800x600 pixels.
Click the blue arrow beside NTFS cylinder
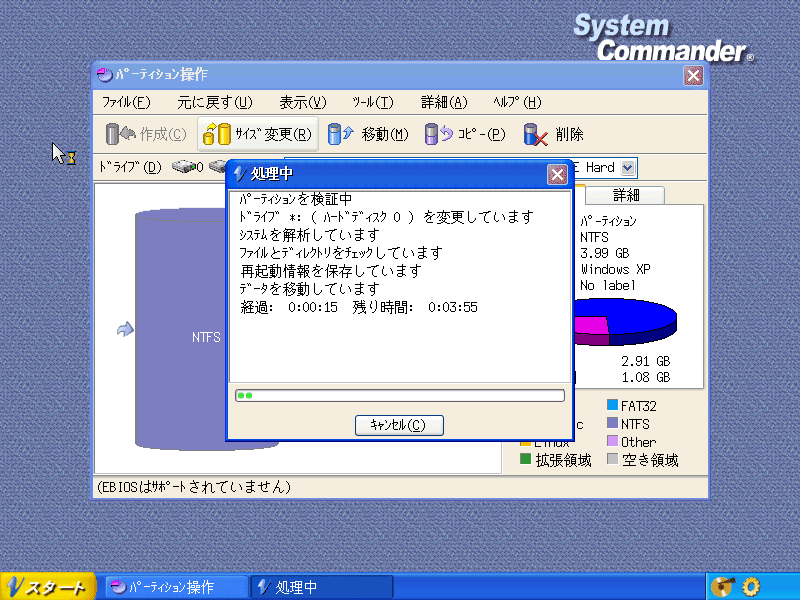[x=125, y=329]
